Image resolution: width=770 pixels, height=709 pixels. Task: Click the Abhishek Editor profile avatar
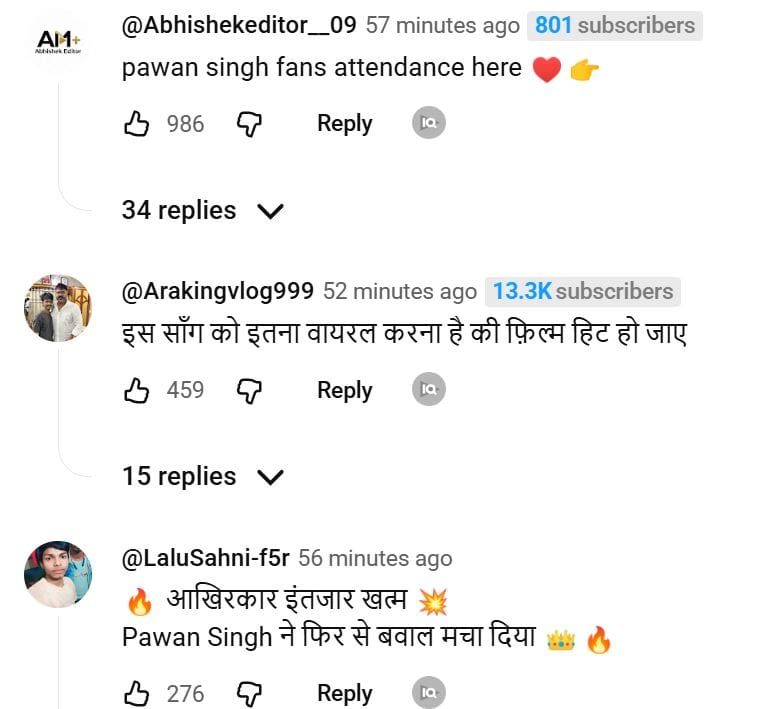pos(57,41)
